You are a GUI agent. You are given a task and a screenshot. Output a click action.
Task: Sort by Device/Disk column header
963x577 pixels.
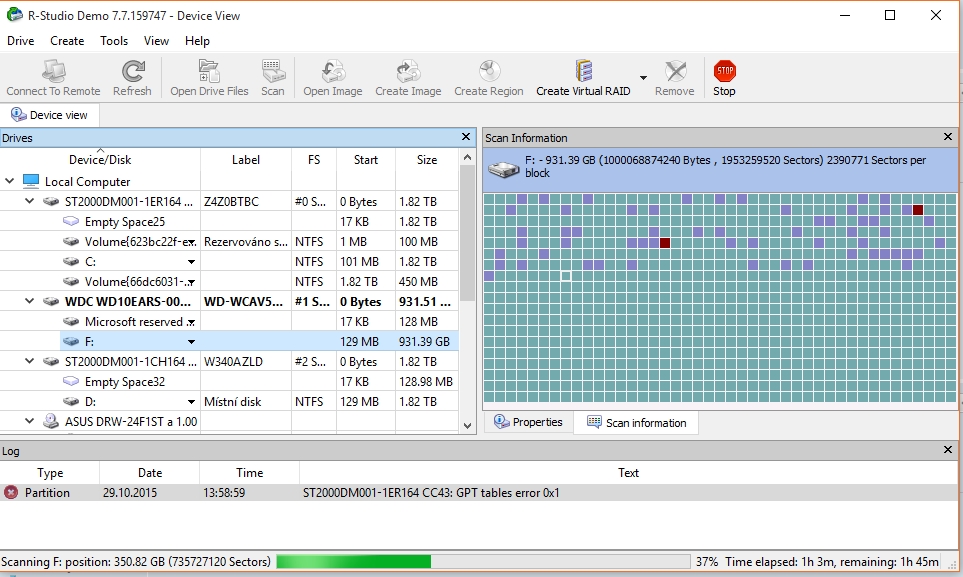(x=100, y=159)
